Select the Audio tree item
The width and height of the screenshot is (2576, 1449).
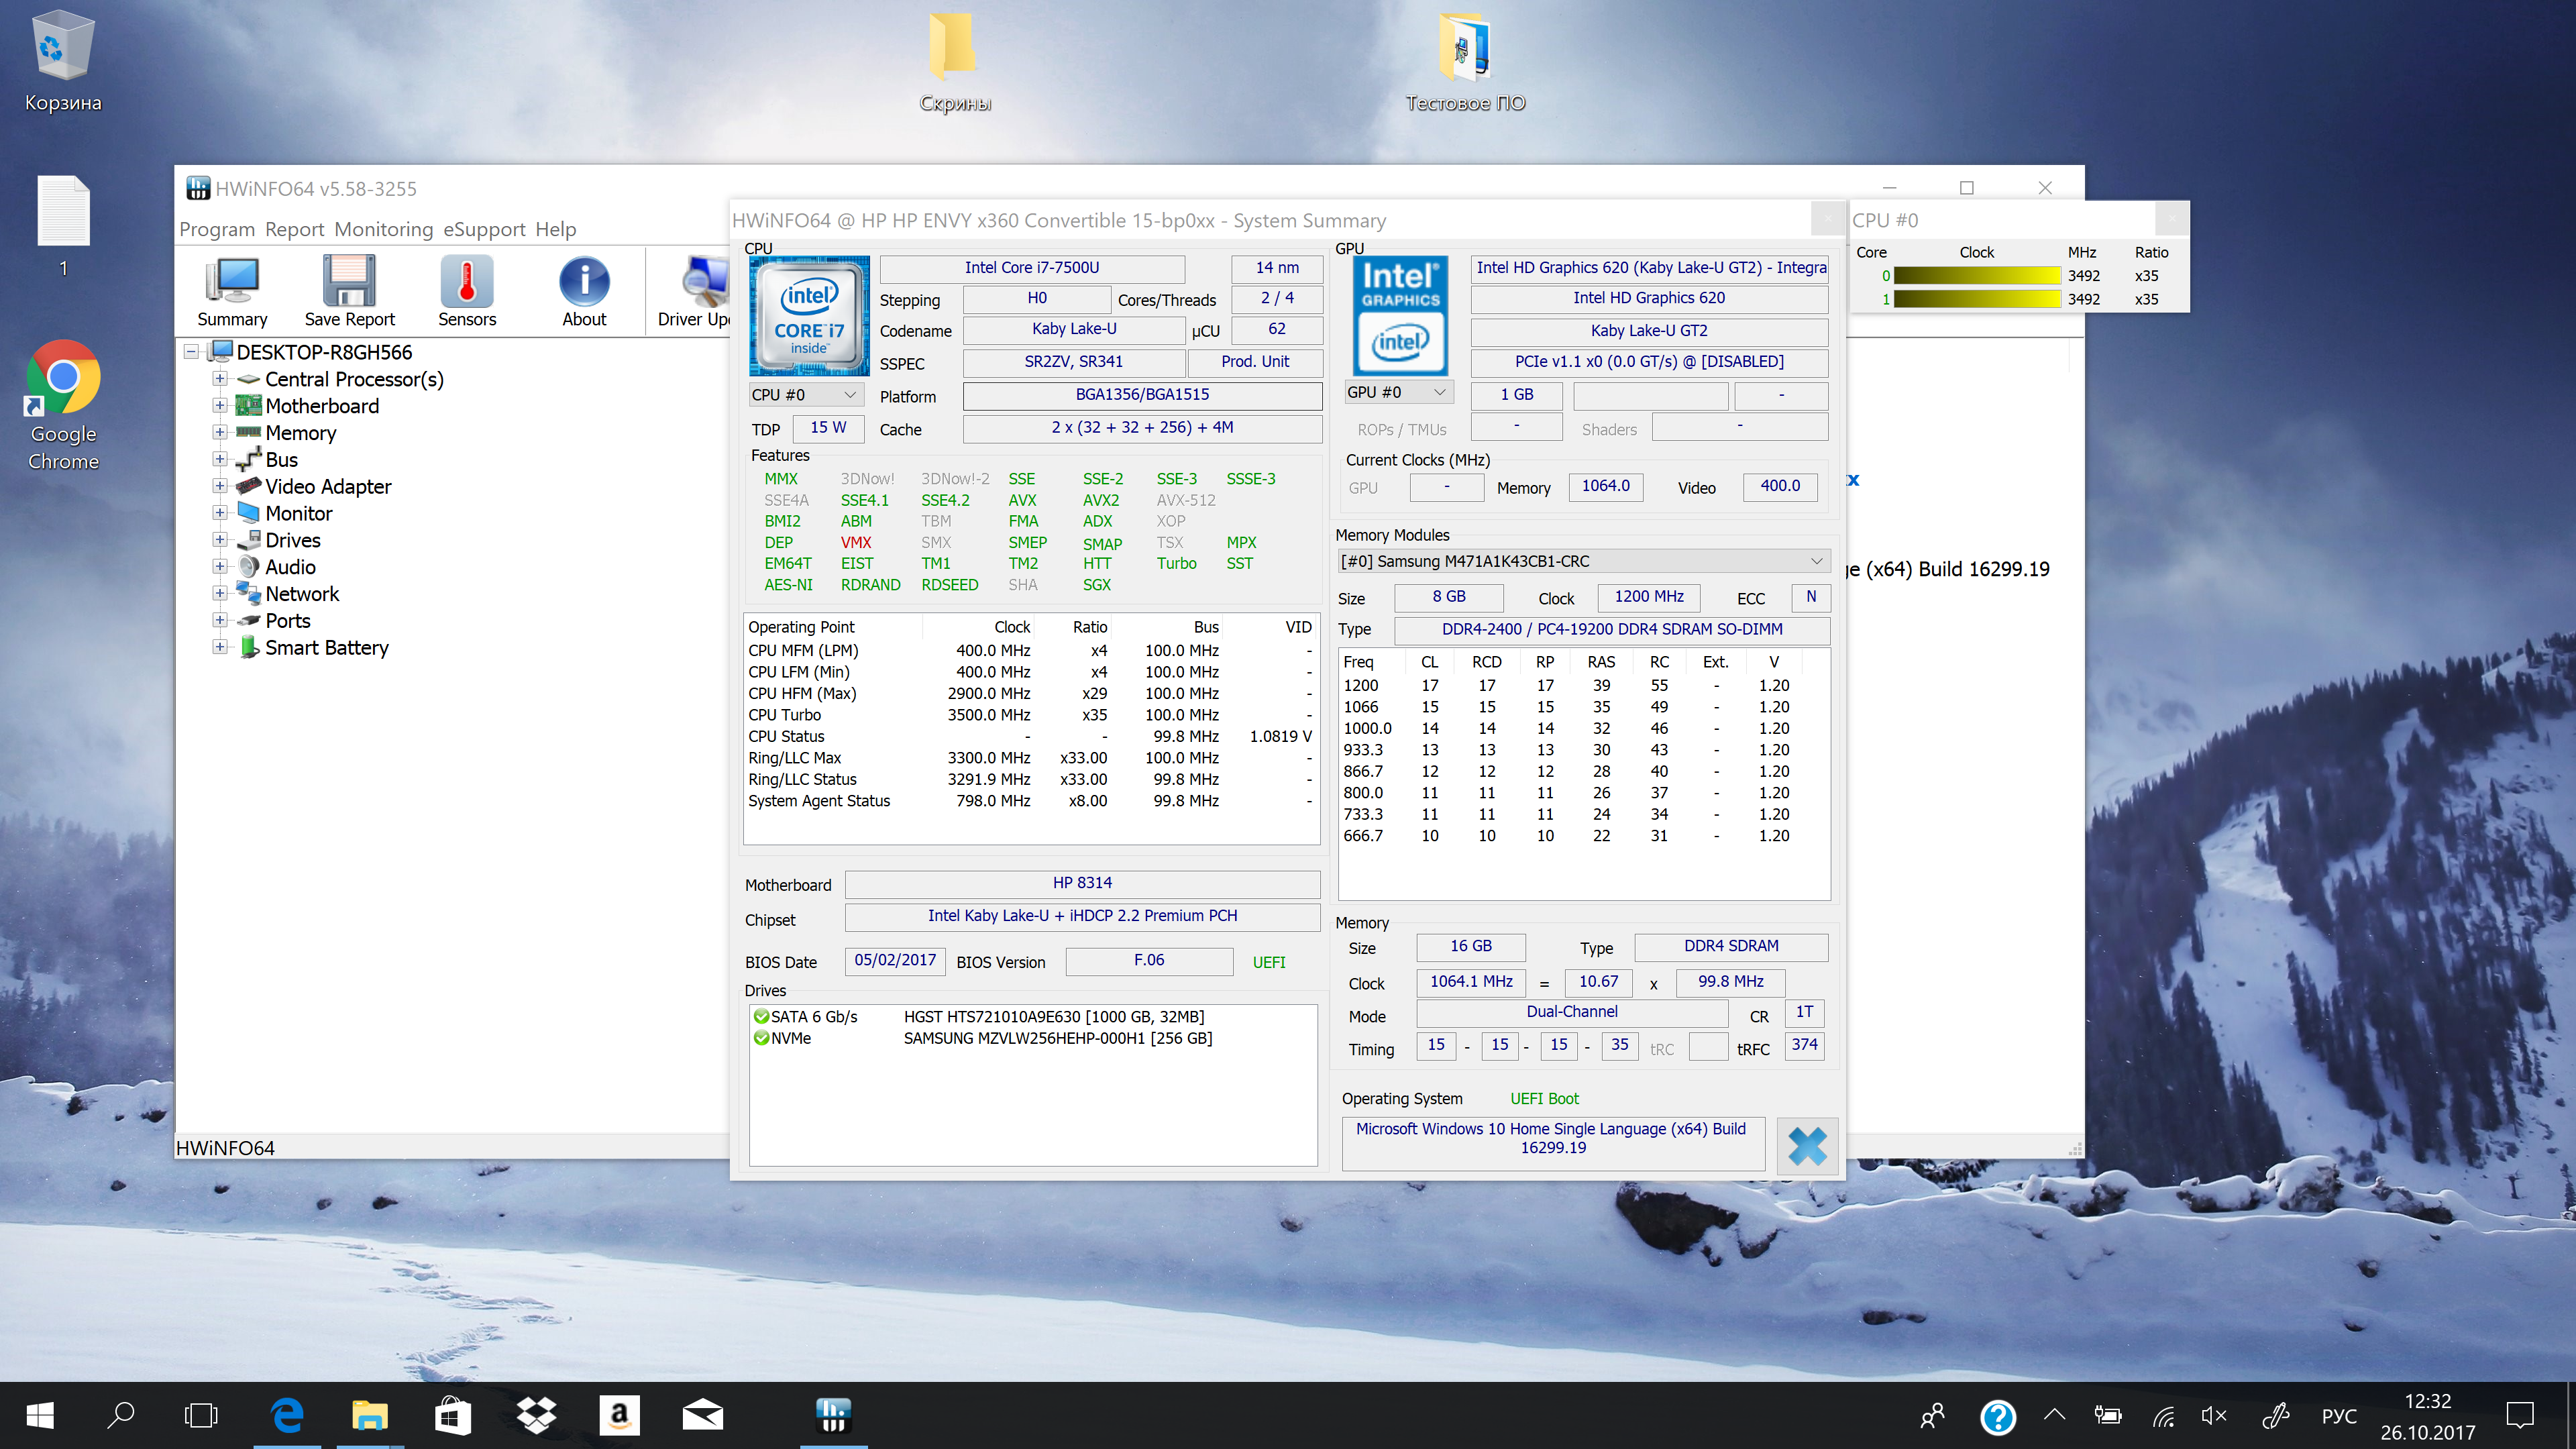point(290,567)
